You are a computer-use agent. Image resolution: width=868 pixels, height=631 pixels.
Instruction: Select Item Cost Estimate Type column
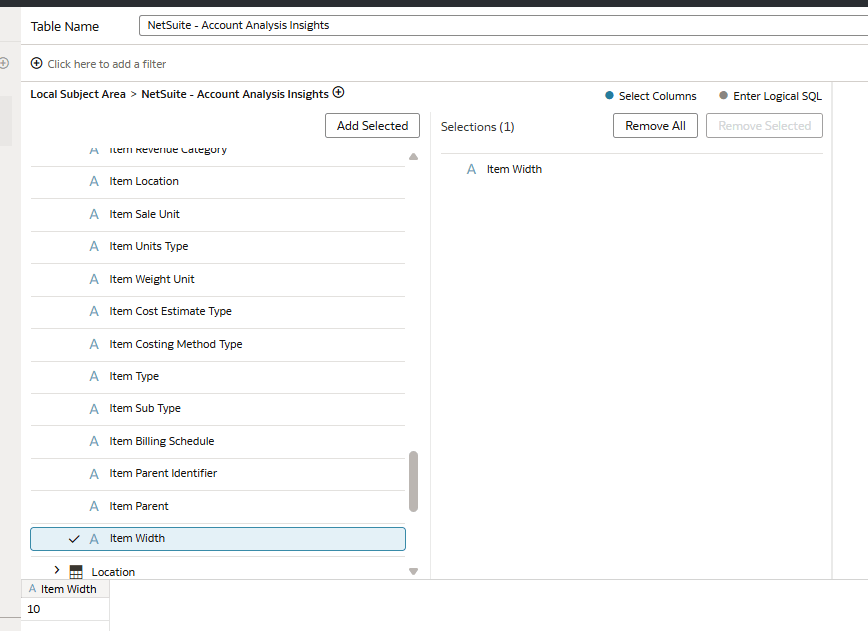tap(218, 312)
